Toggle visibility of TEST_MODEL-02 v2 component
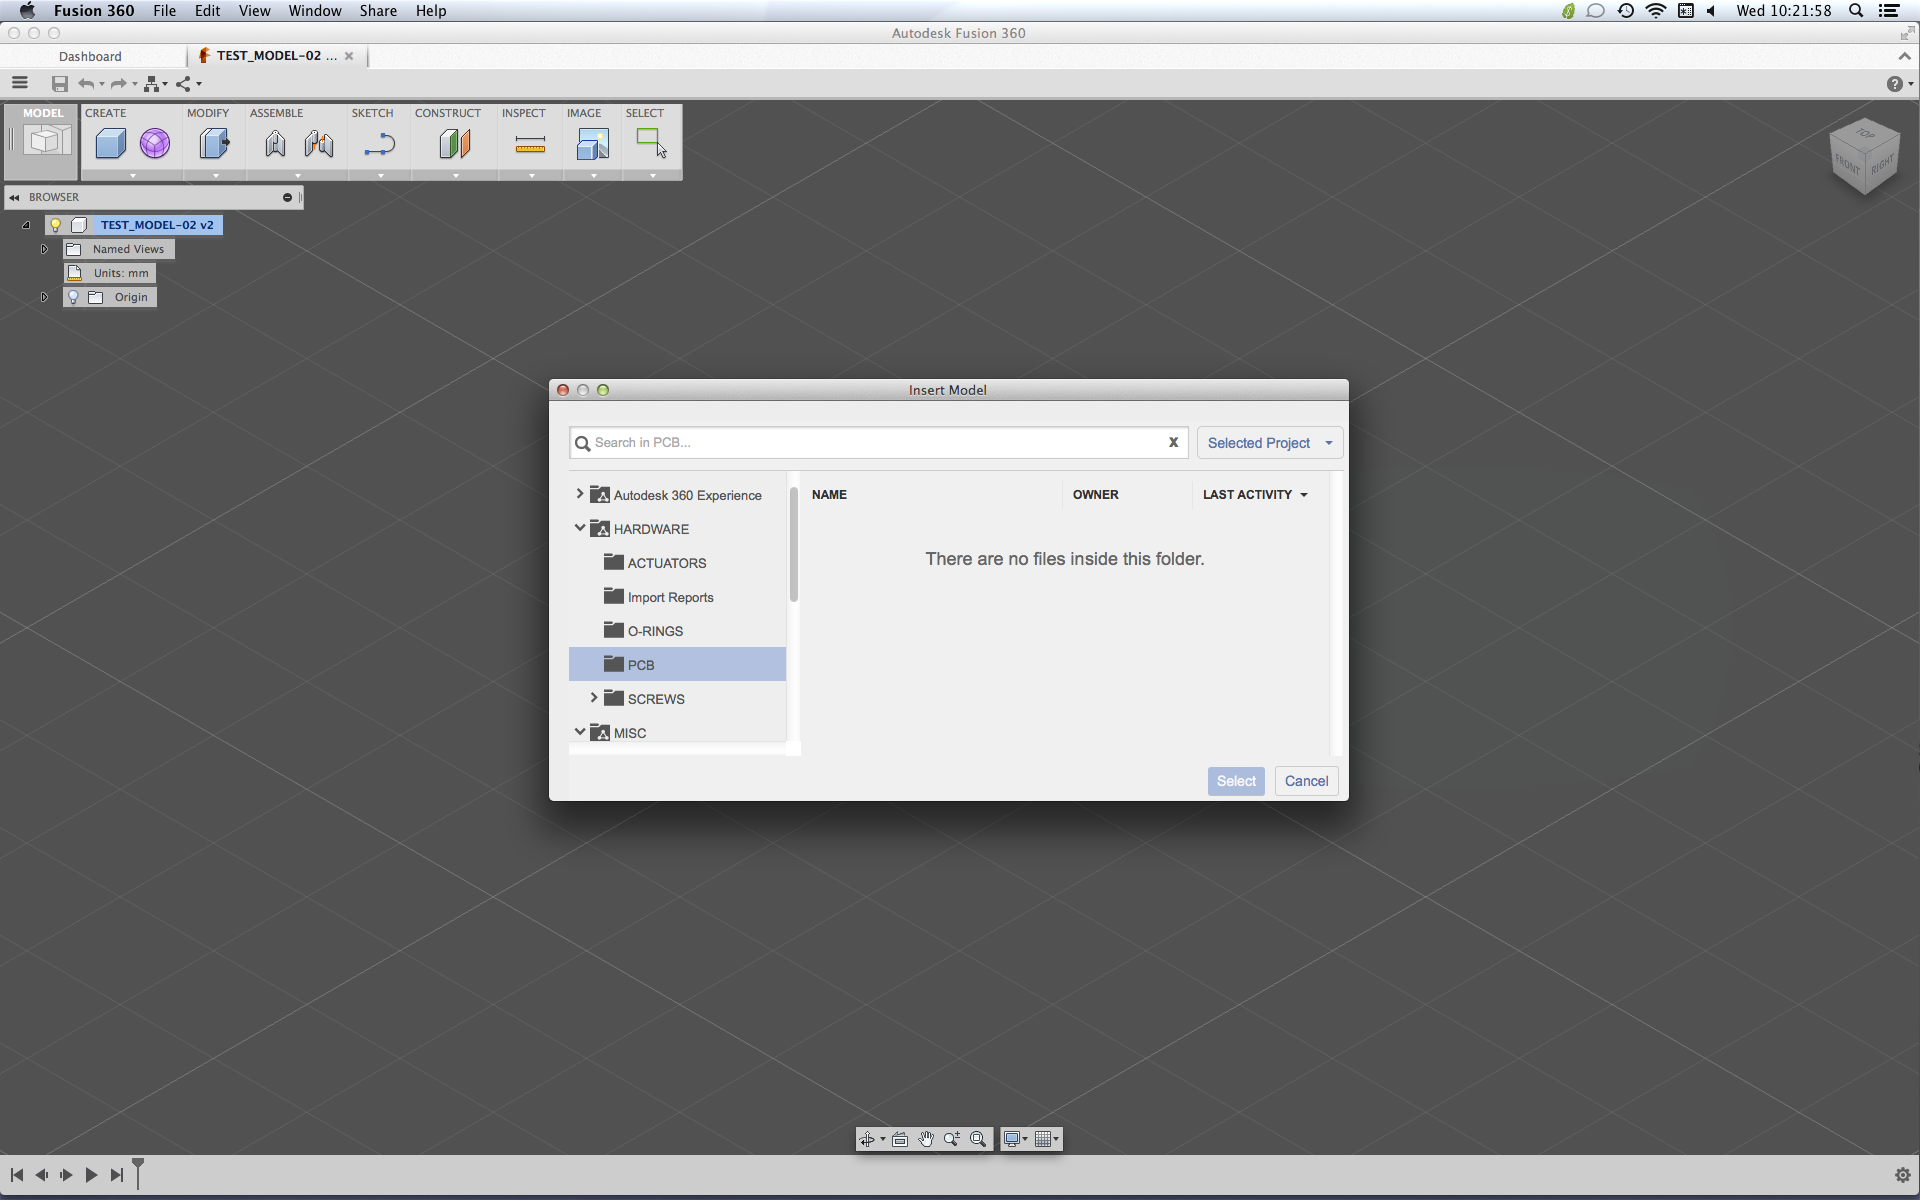 click(x=56, y=225)
